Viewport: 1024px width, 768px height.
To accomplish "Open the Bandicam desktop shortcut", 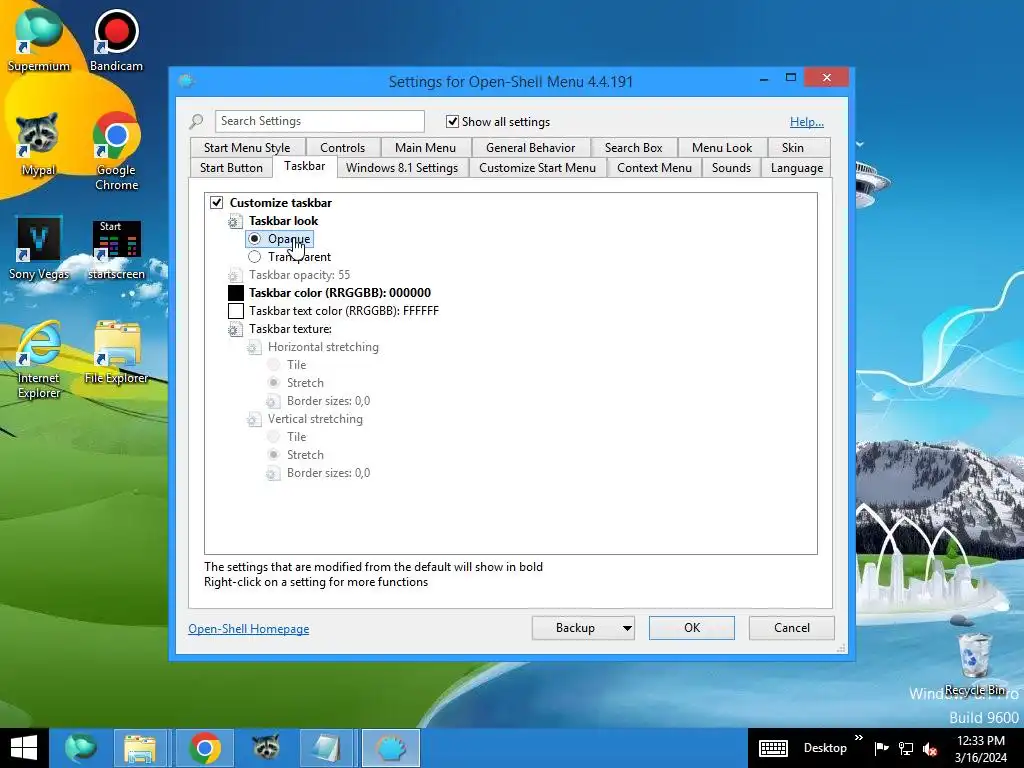I will pos(116,39).
